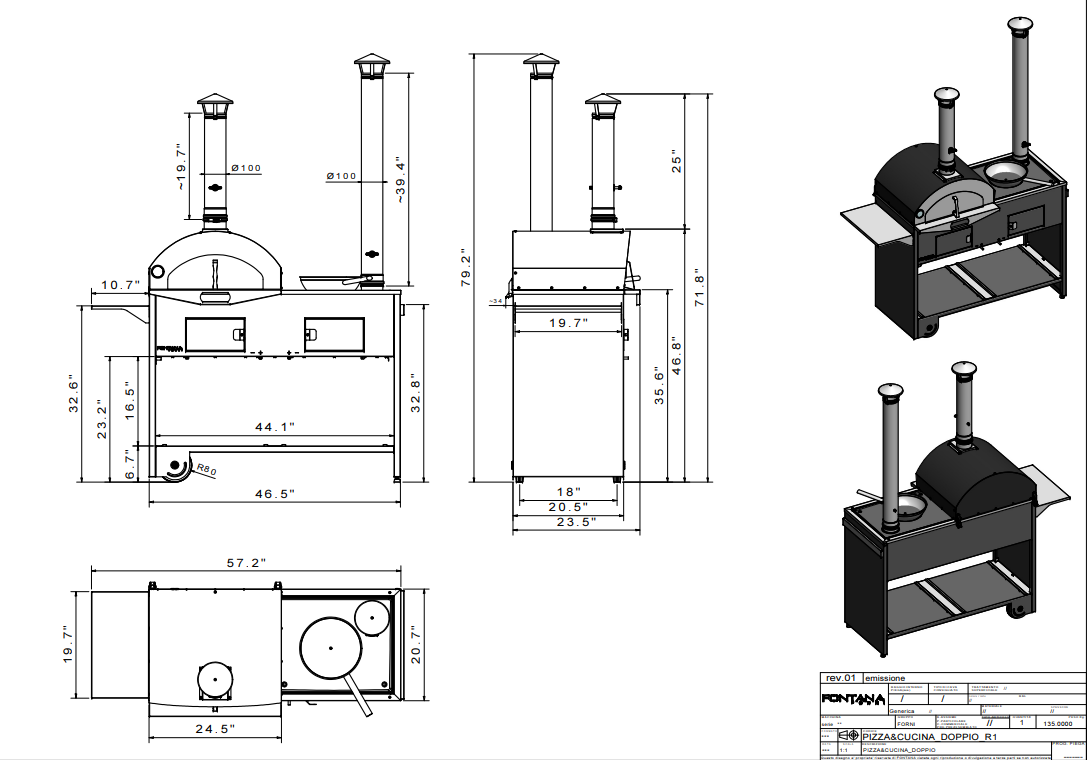The height and width of the screenshot is (760, 1088).
Task: Click the FONTANA logo in the title block
Action: pos(852,698)
